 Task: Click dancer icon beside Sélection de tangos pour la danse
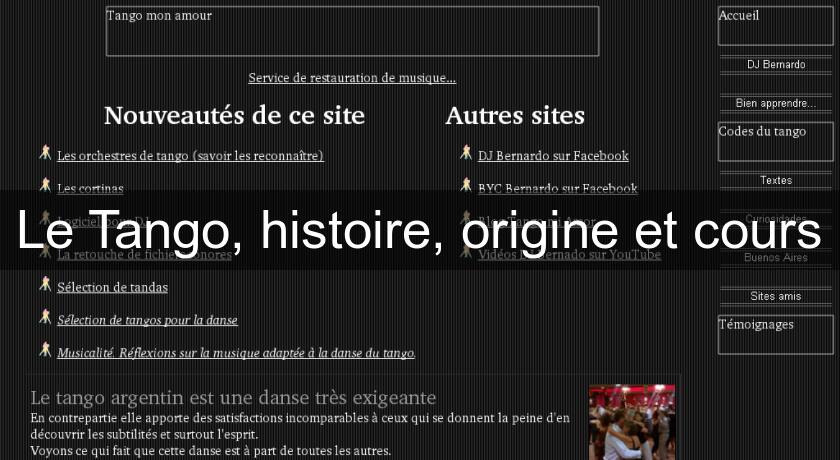[45, 317]
